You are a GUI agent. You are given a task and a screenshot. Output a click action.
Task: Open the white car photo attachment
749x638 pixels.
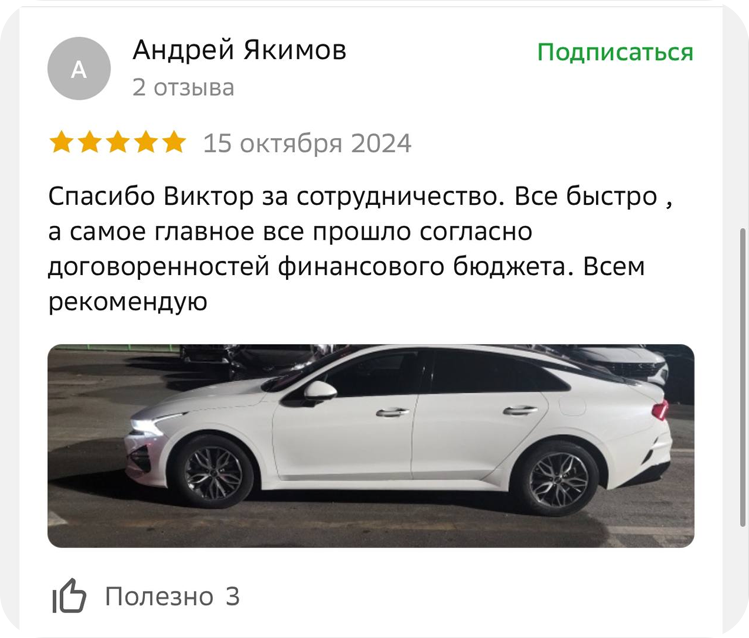[371, 446]
